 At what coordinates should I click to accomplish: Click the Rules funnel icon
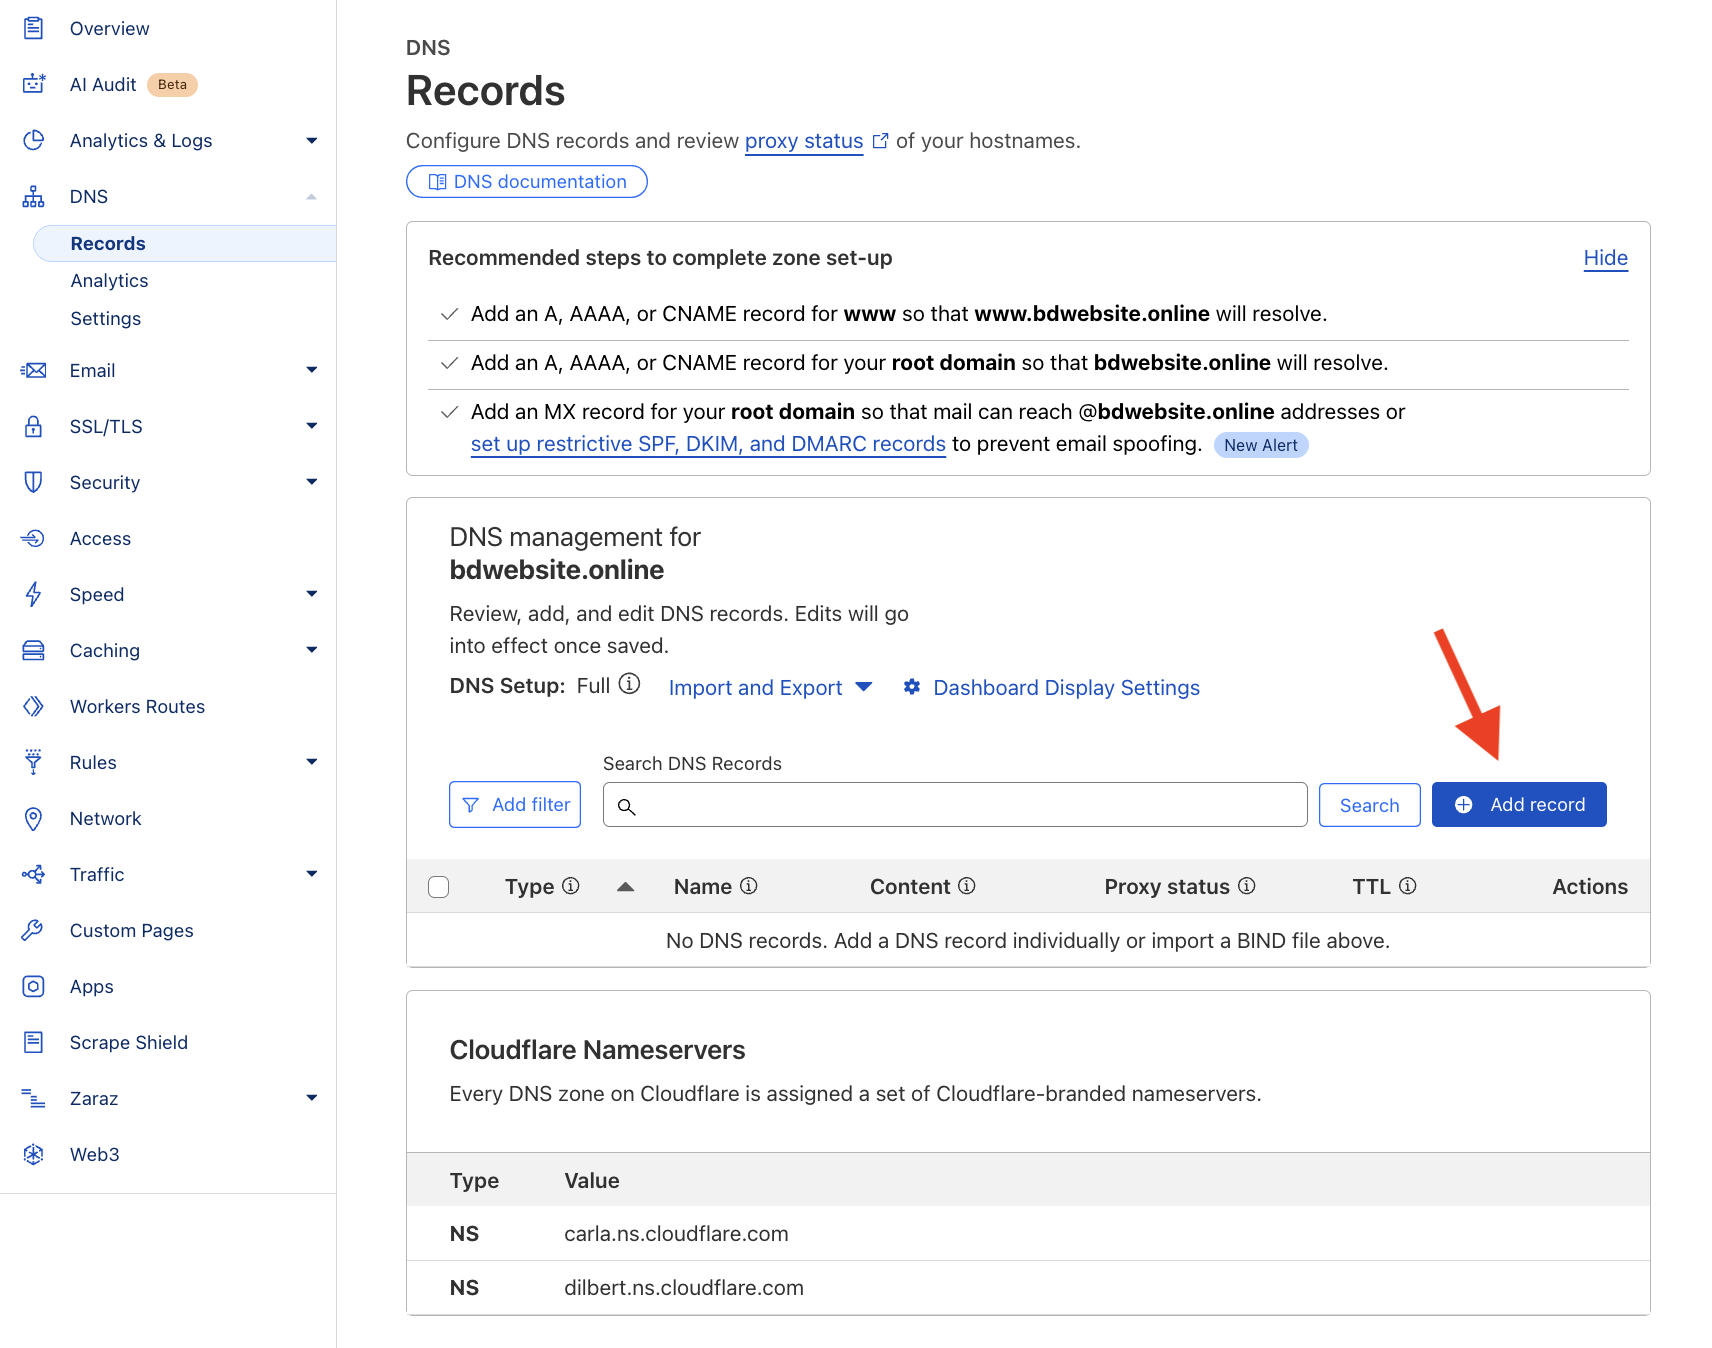click(33, 762)
